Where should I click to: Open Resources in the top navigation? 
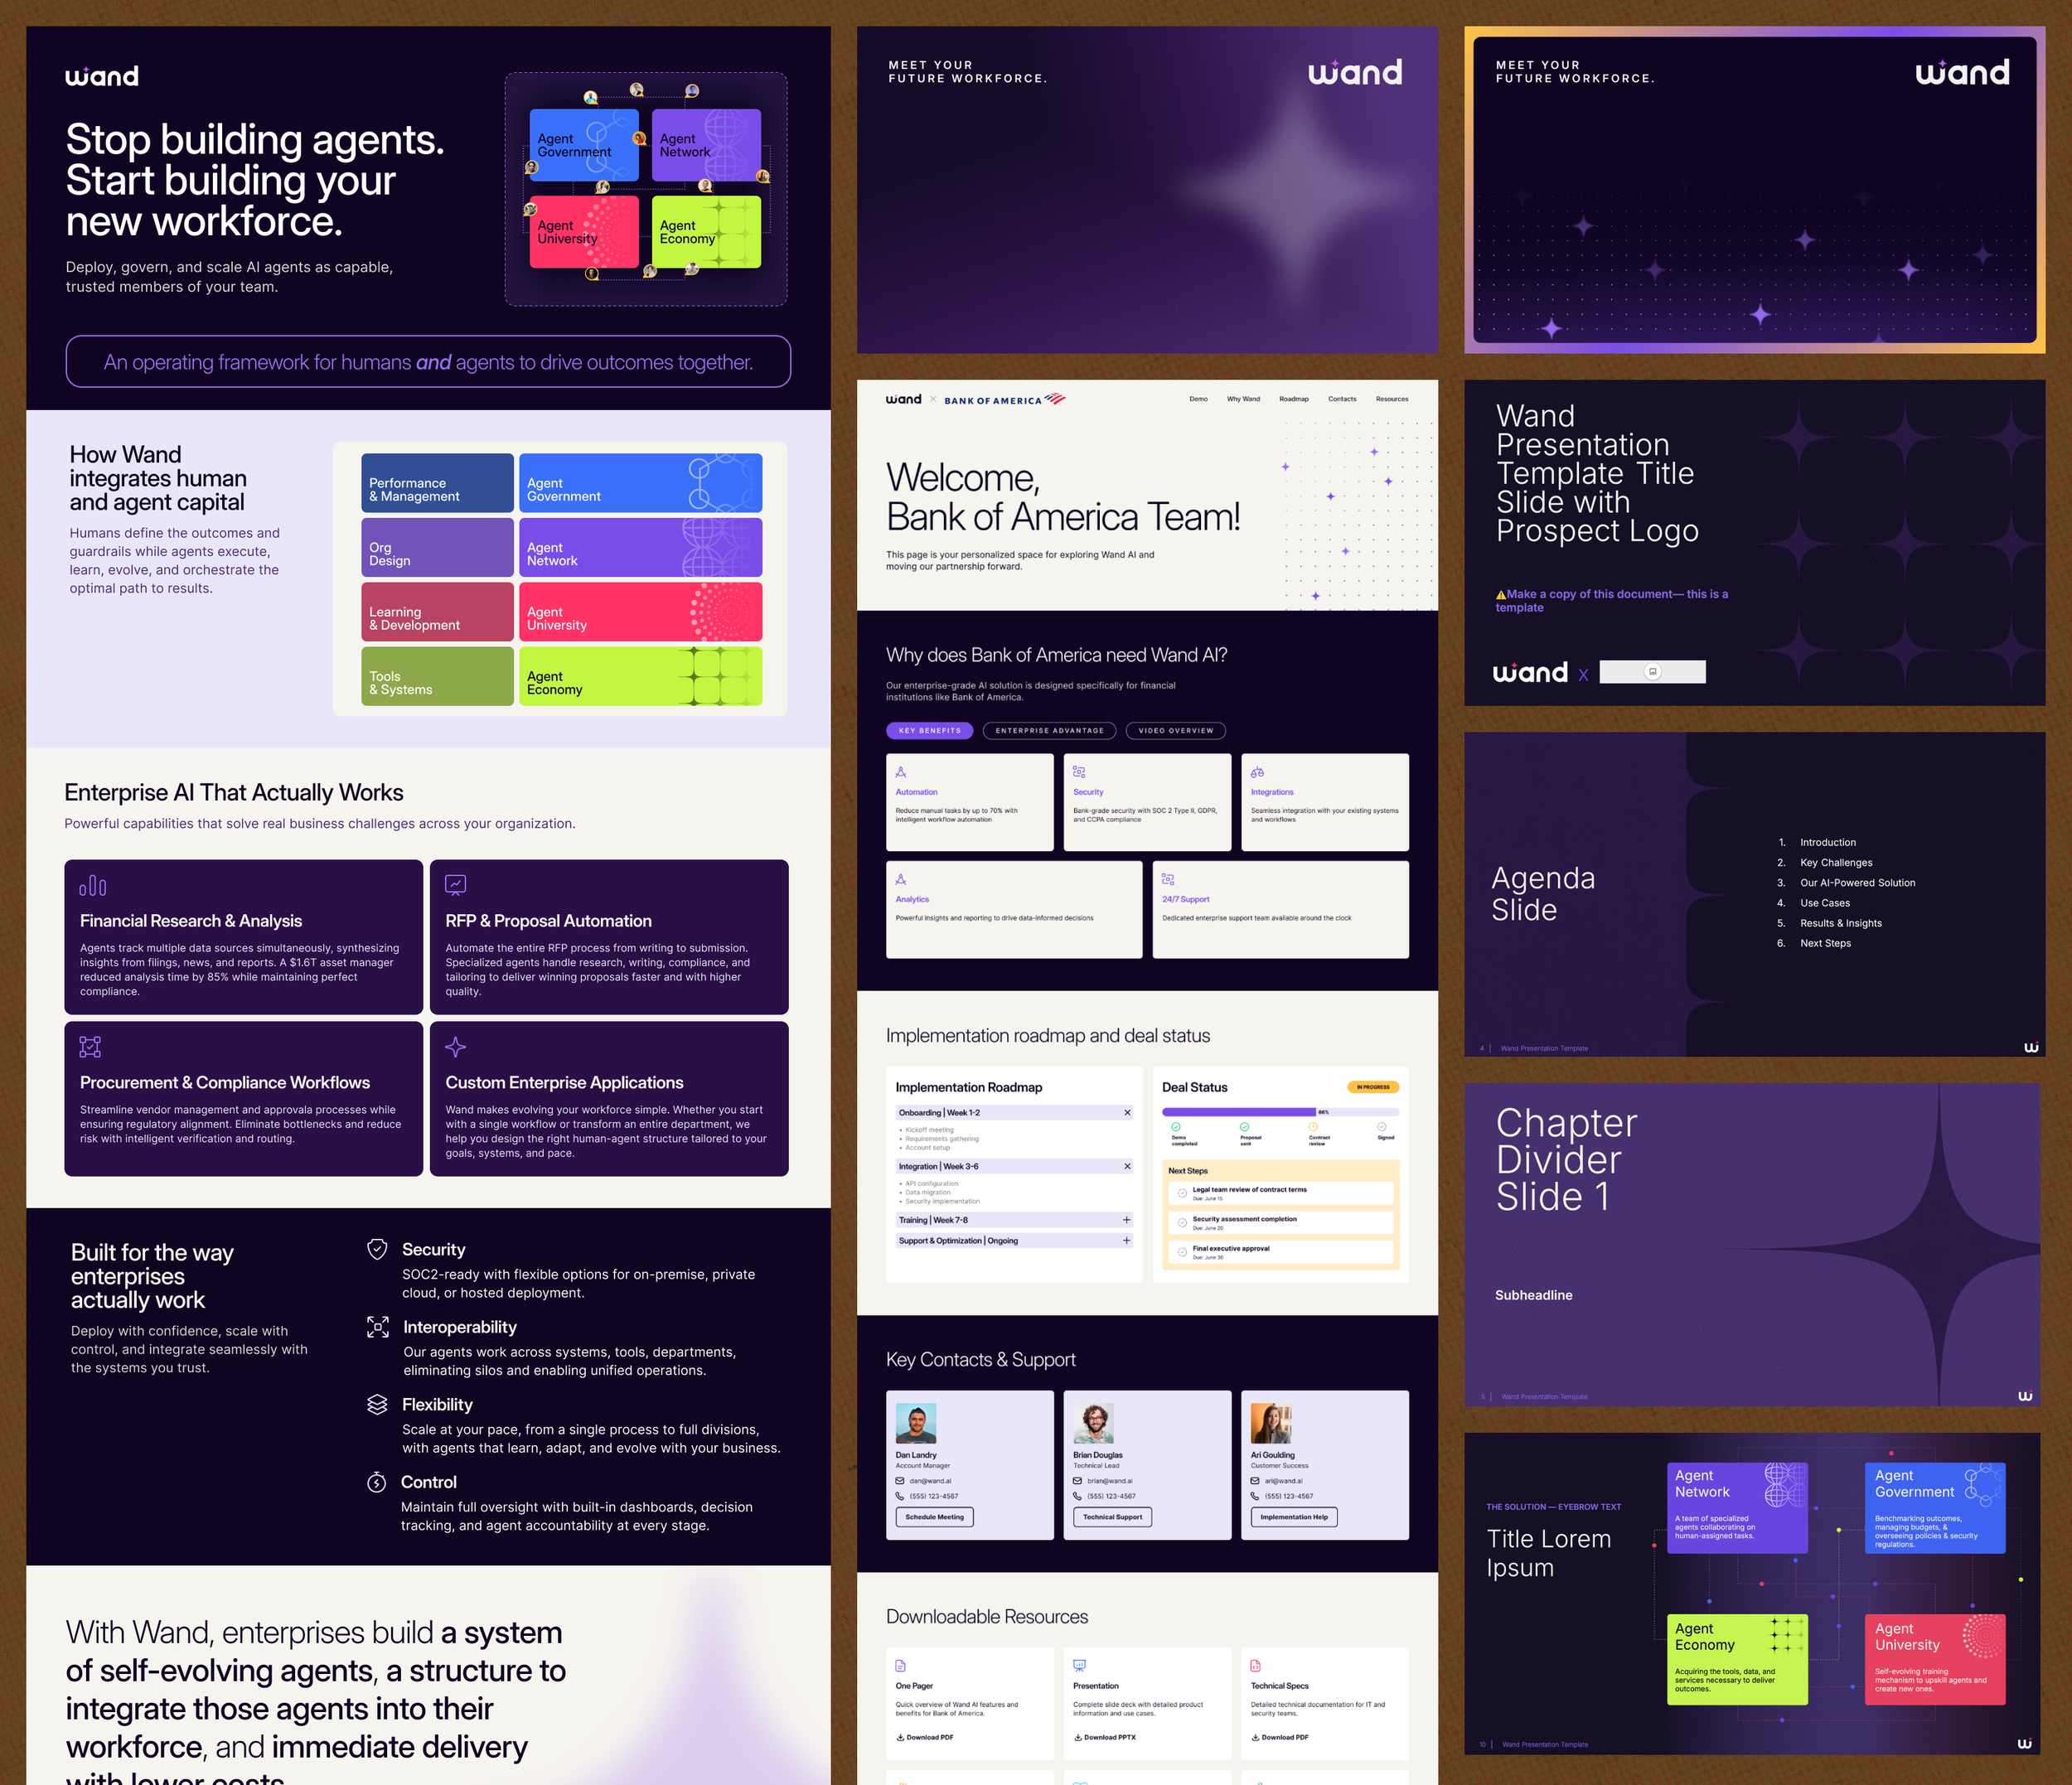tap(1392, 399)
